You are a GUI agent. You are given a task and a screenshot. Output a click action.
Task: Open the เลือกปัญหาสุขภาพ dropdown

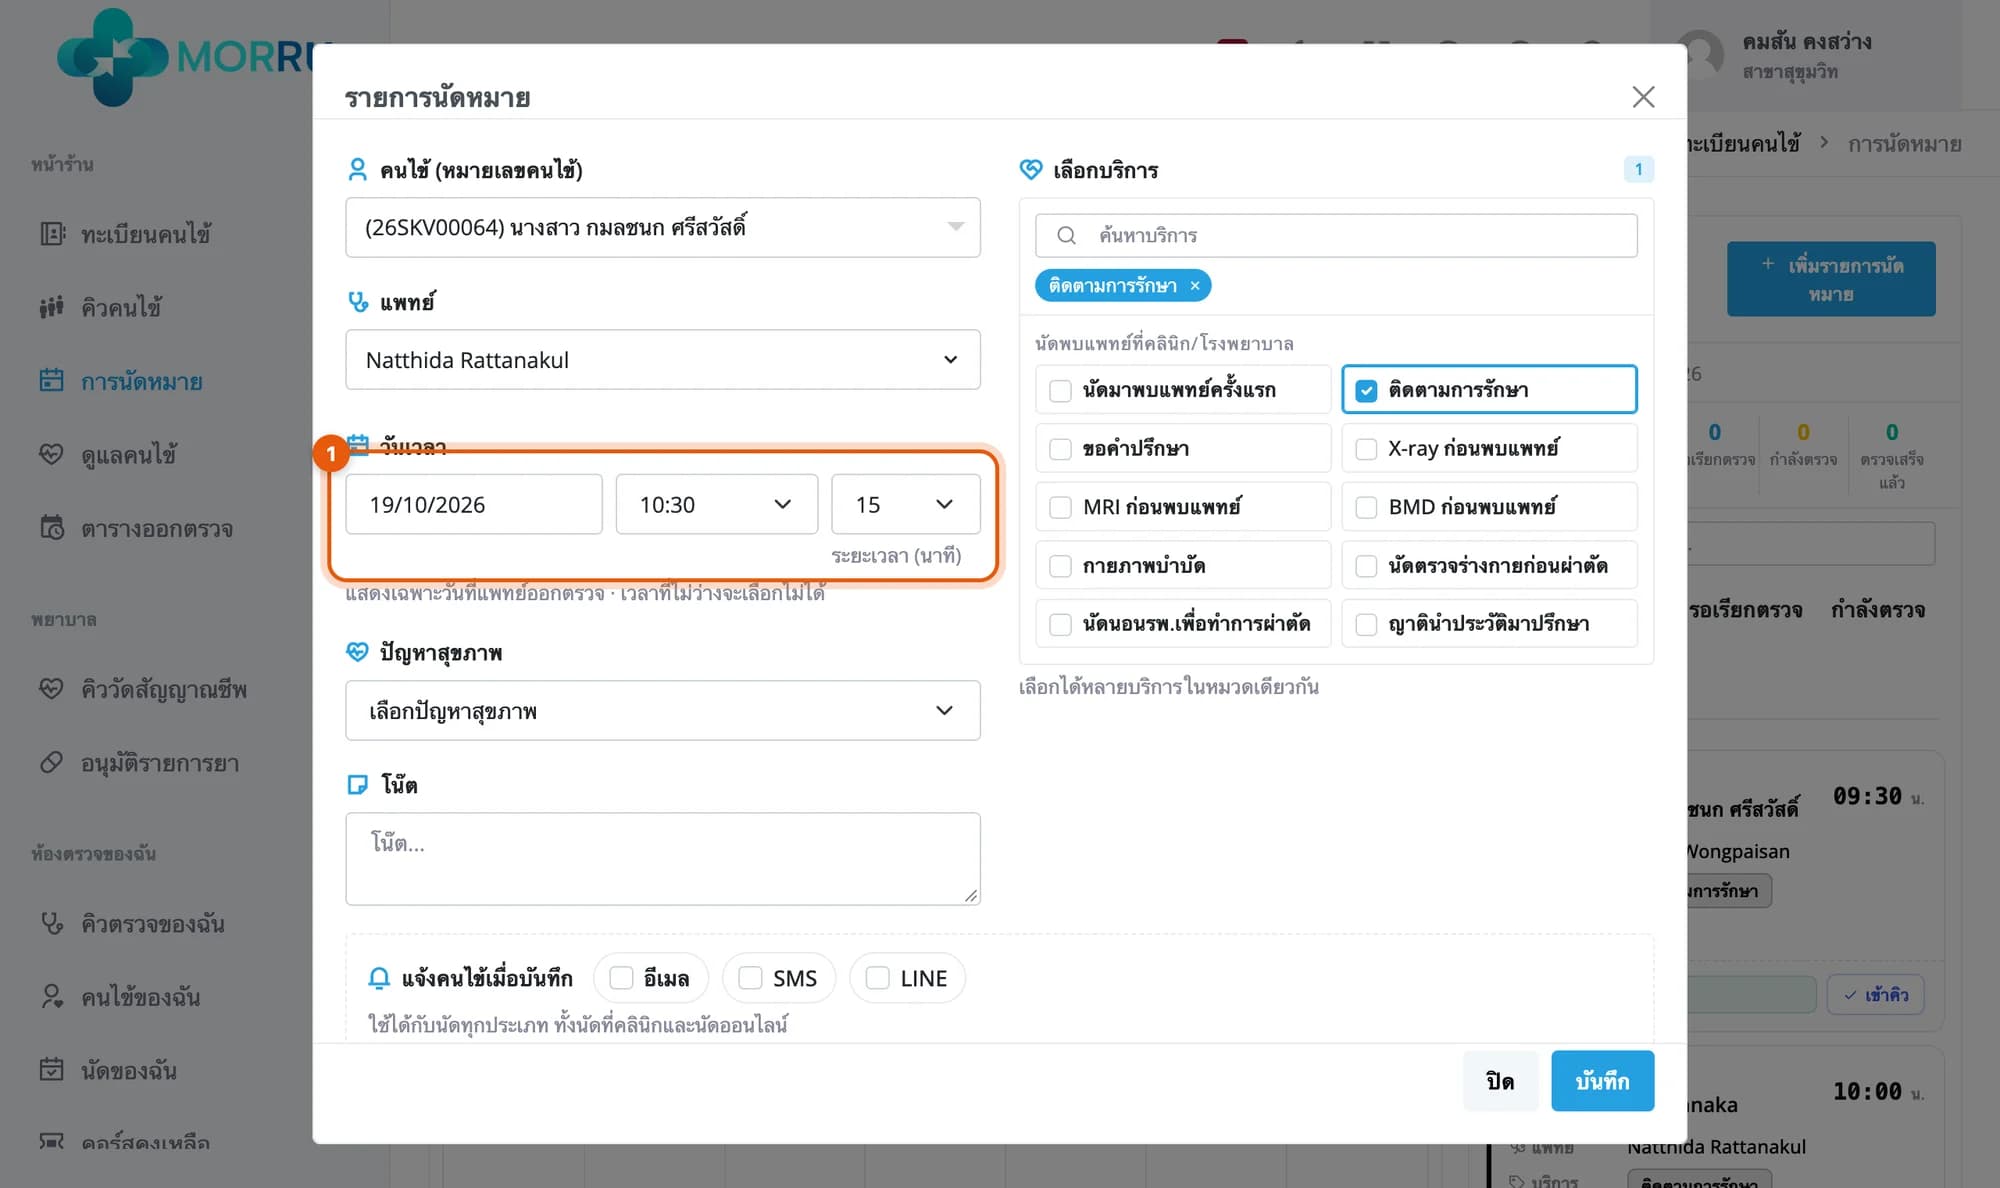click(x=662, y=711)
